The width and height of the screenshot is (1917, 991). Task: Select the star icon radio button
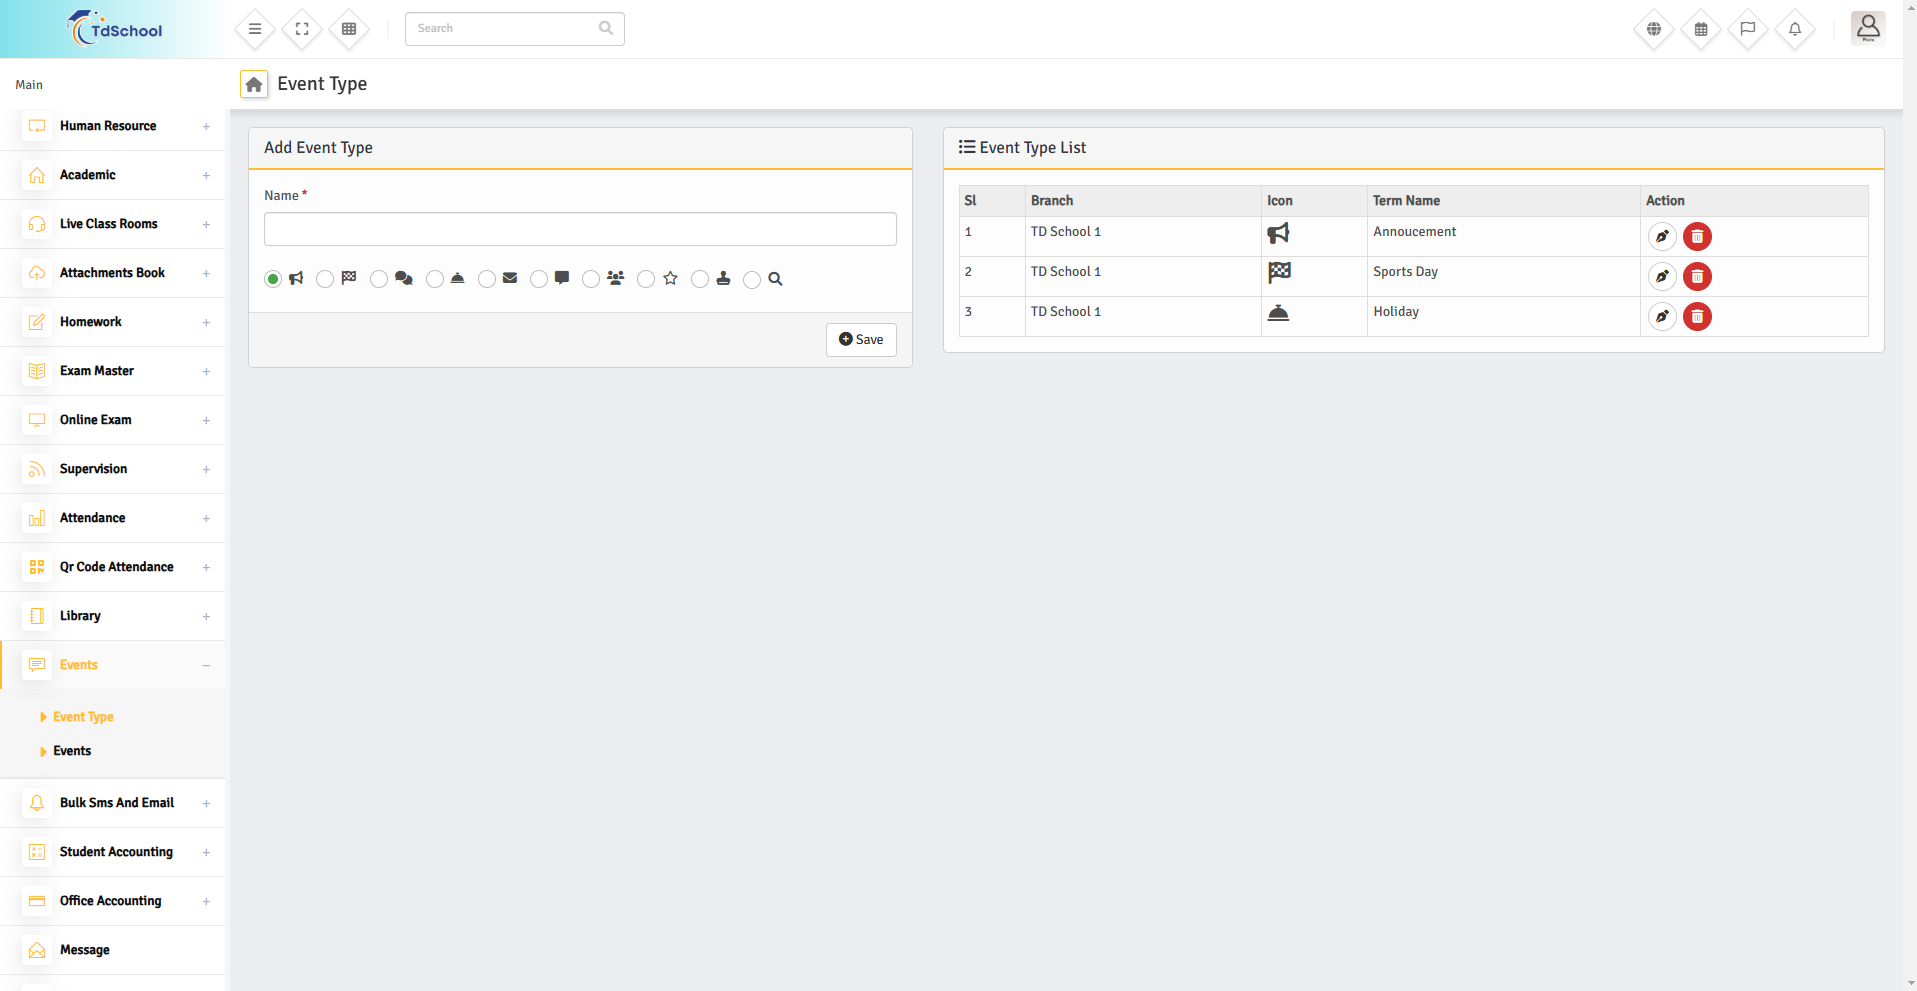[x=646, y=280]
